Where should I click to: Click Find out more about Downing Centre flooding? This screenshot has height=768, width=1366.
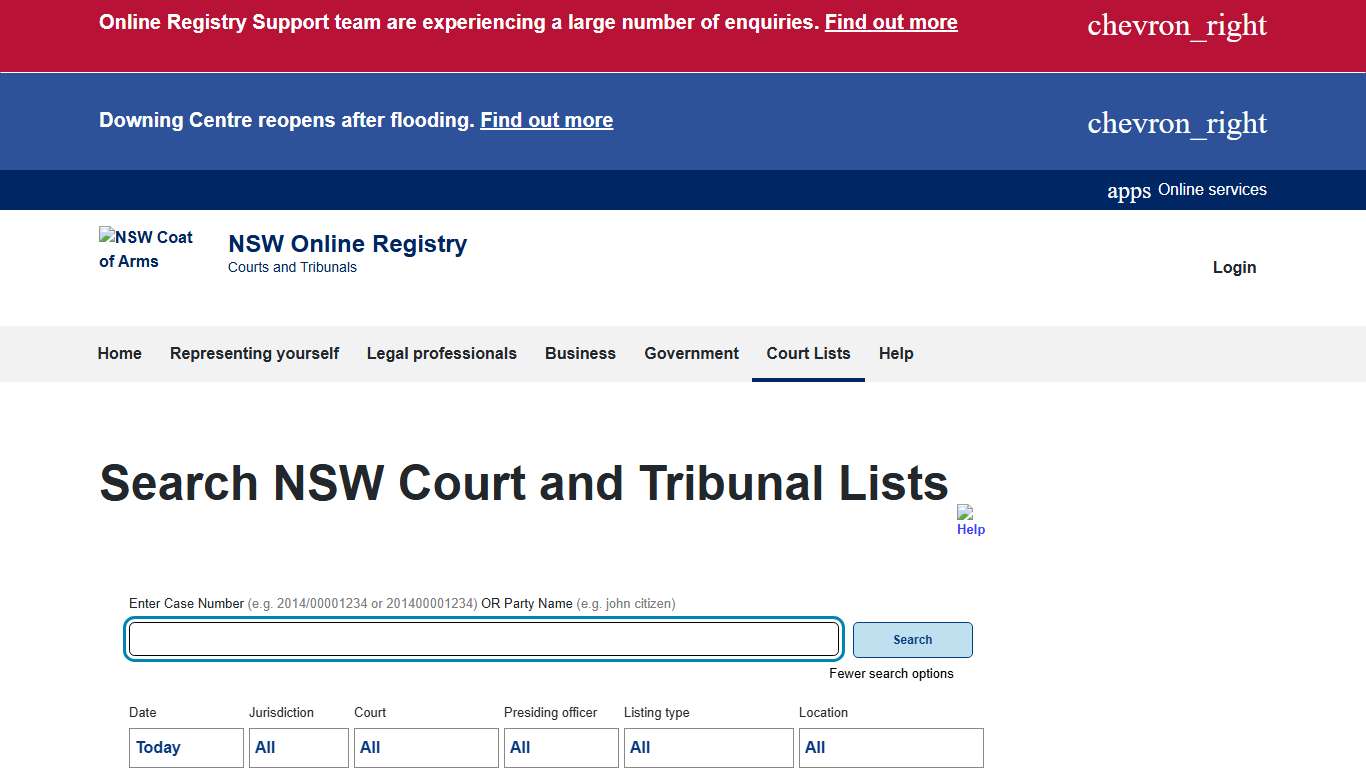pyautogui.click(x=546, y=120)
